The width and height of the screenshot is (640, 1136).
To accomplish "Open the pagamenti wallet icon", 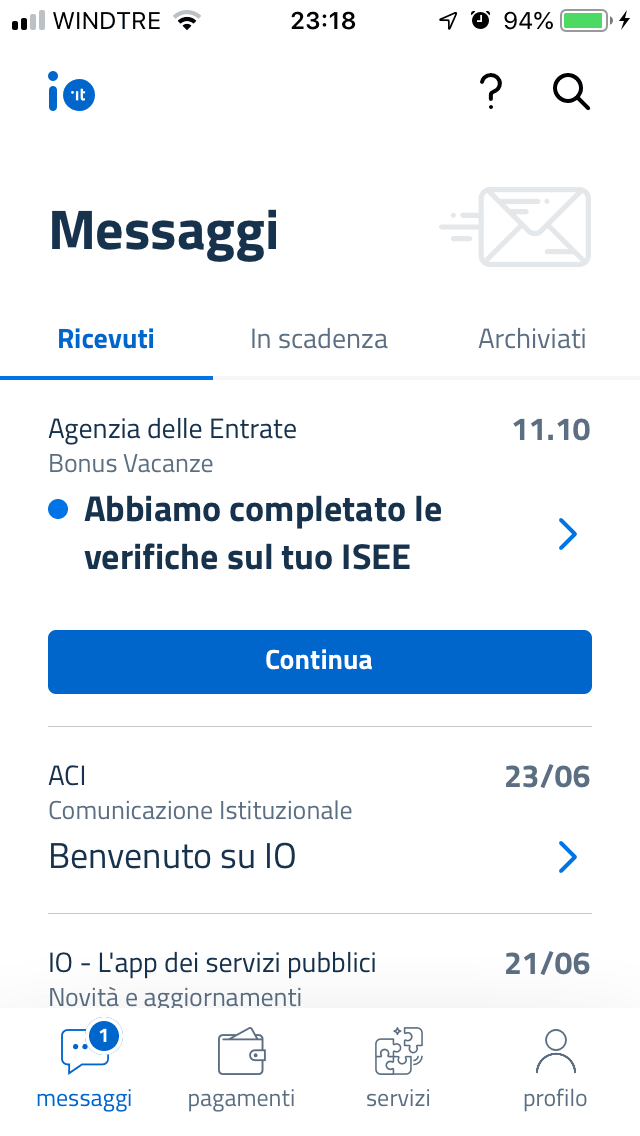I will point(241,1053).
